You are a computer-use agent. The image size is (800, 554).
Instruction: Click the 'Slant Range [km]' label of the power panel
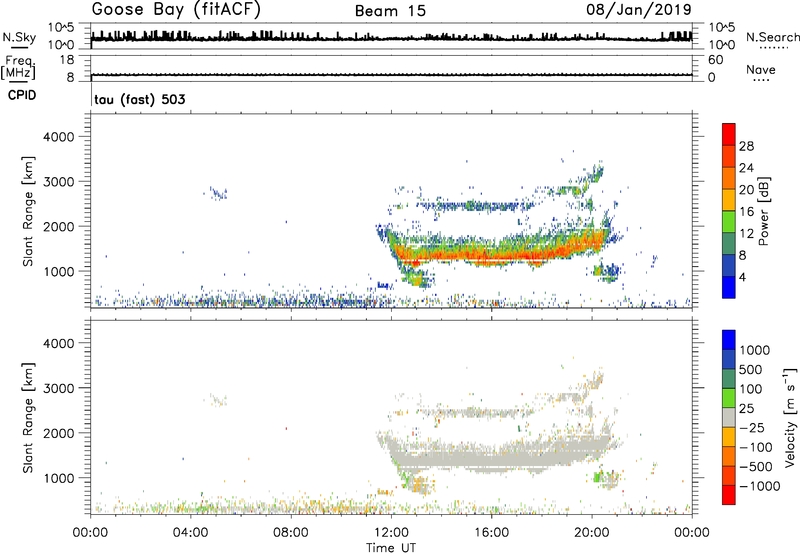pyautogui.click(x=28, y=211)
